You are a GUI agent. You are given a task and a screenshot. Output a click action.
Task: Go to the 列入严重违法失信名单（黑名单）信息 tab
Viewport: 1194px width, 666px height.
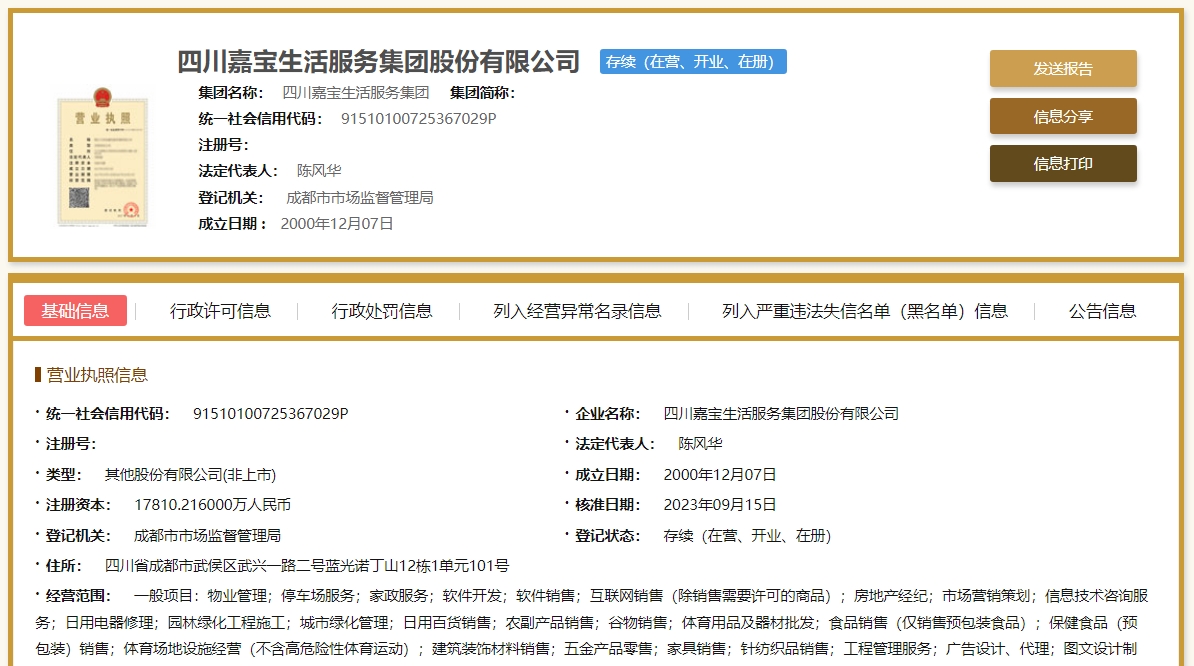point(864,311)
